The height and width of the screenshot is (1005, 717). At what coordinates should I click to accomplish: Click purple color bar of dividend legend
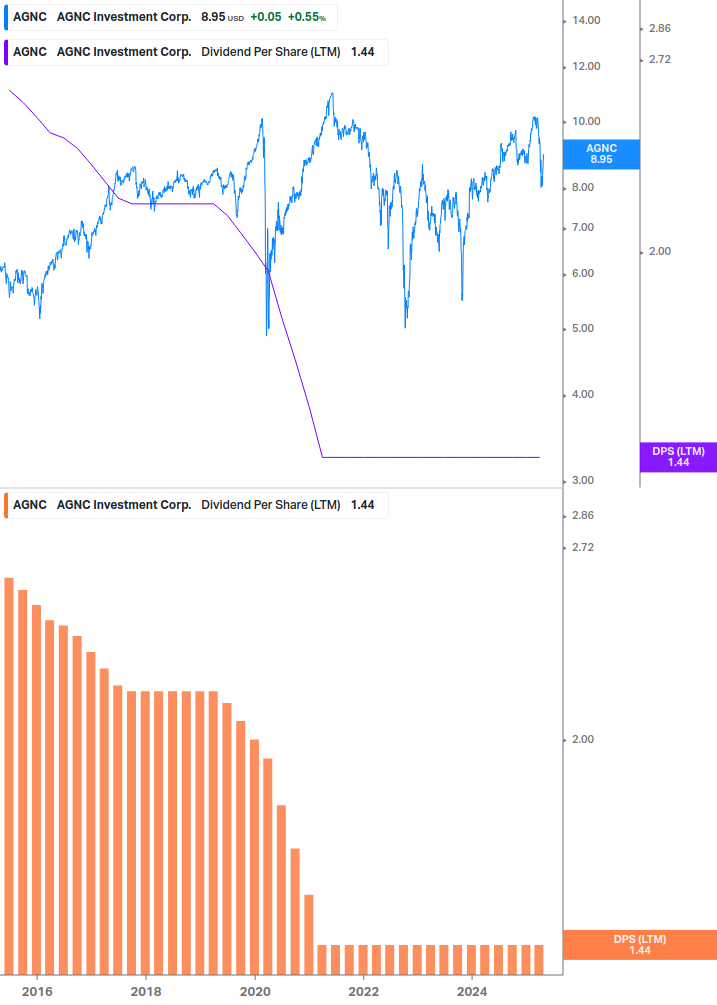6,53
